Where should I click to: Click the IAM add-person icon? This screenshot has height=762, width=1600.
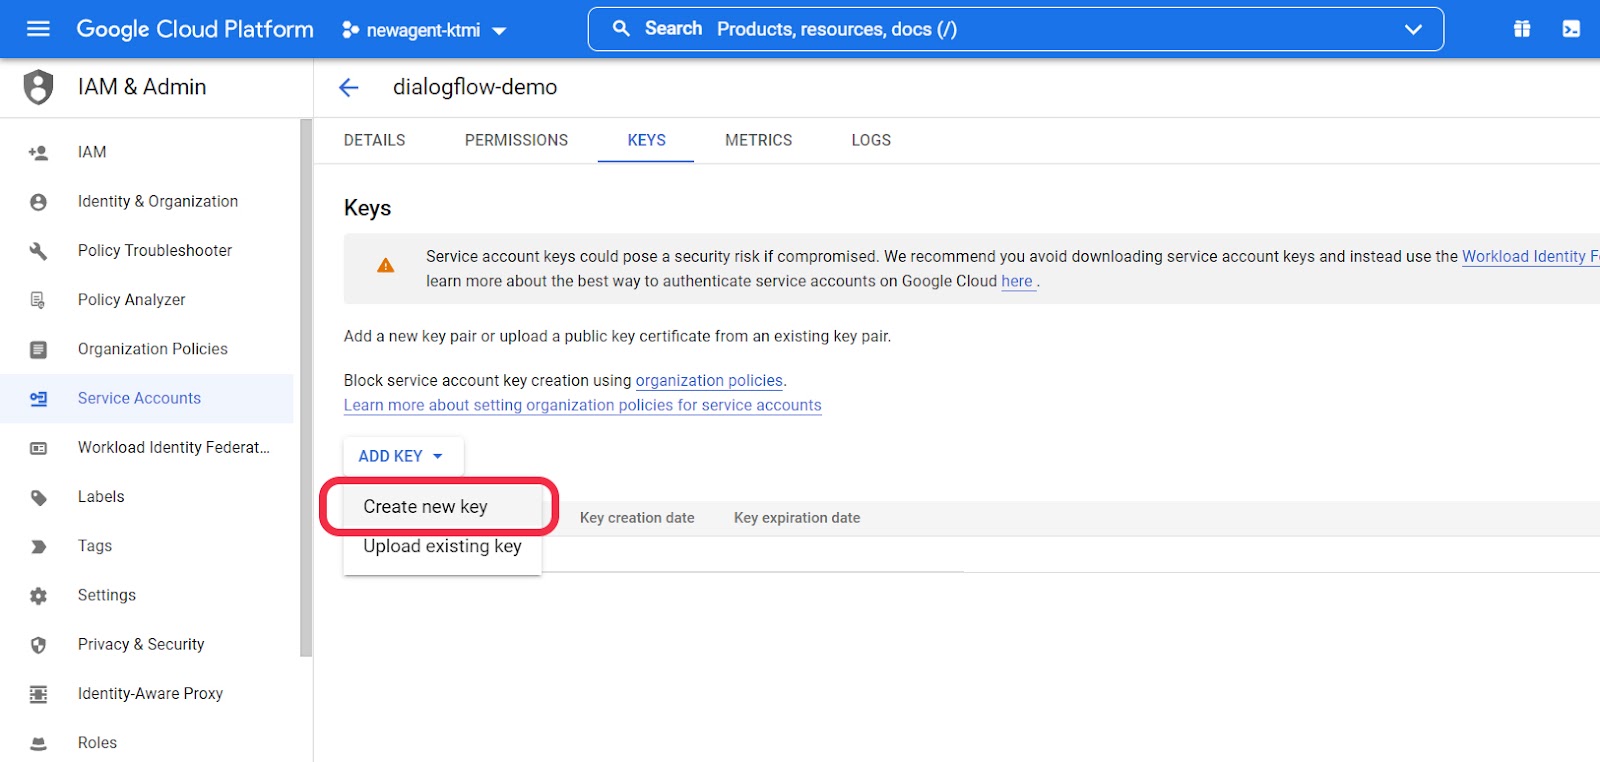pos(38,153)
